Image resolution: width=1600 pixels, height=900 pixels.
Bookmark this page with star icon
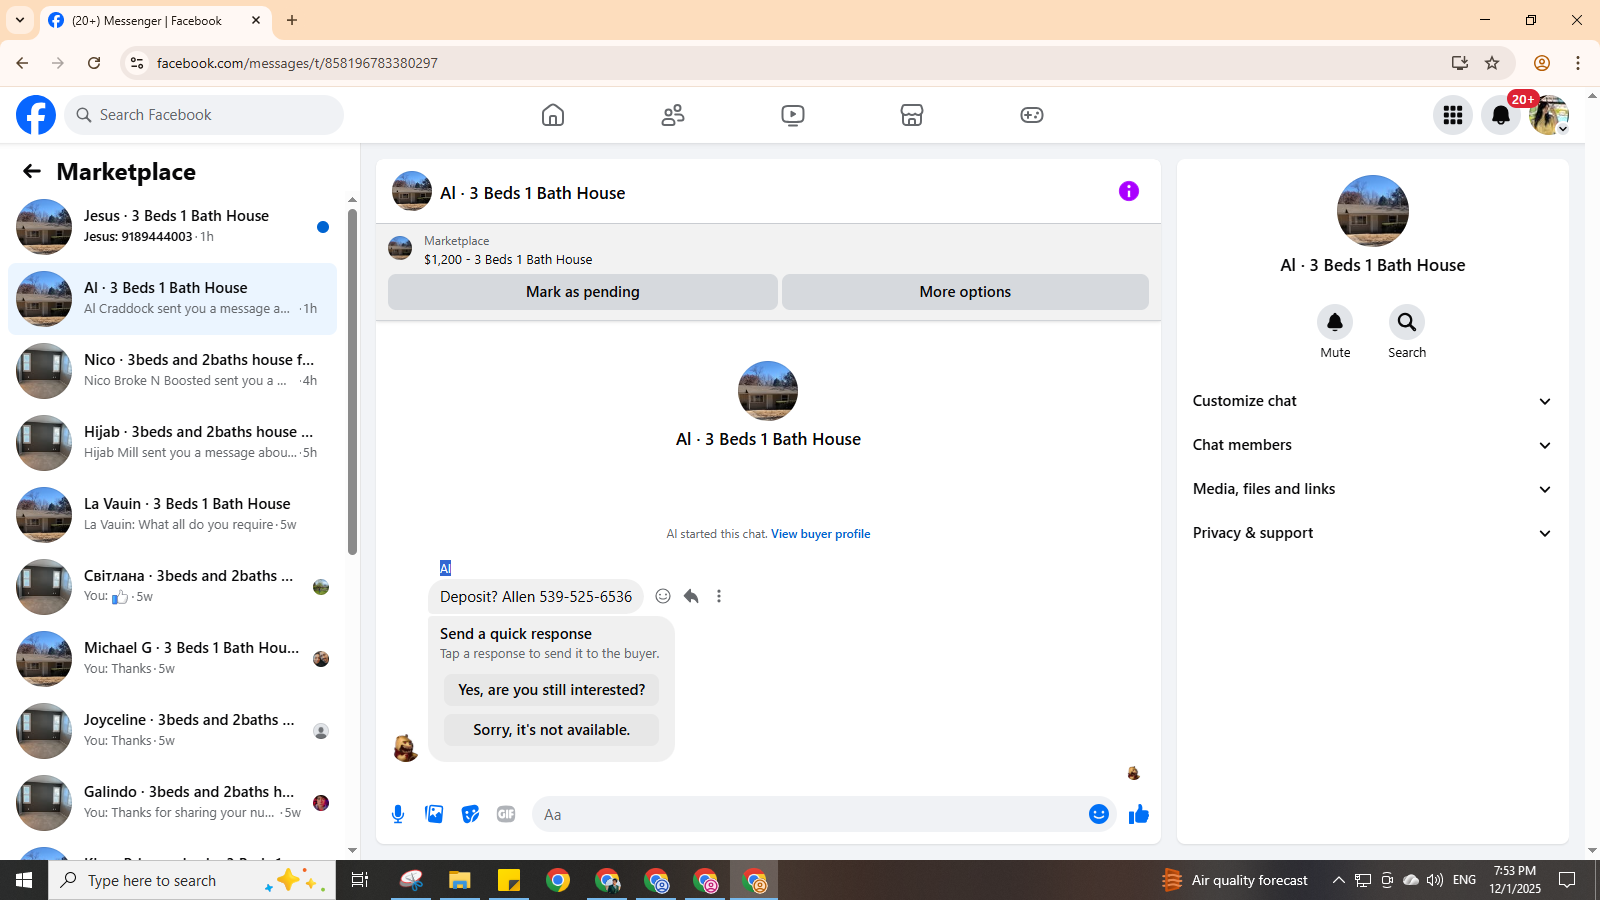coord(1492,63)
